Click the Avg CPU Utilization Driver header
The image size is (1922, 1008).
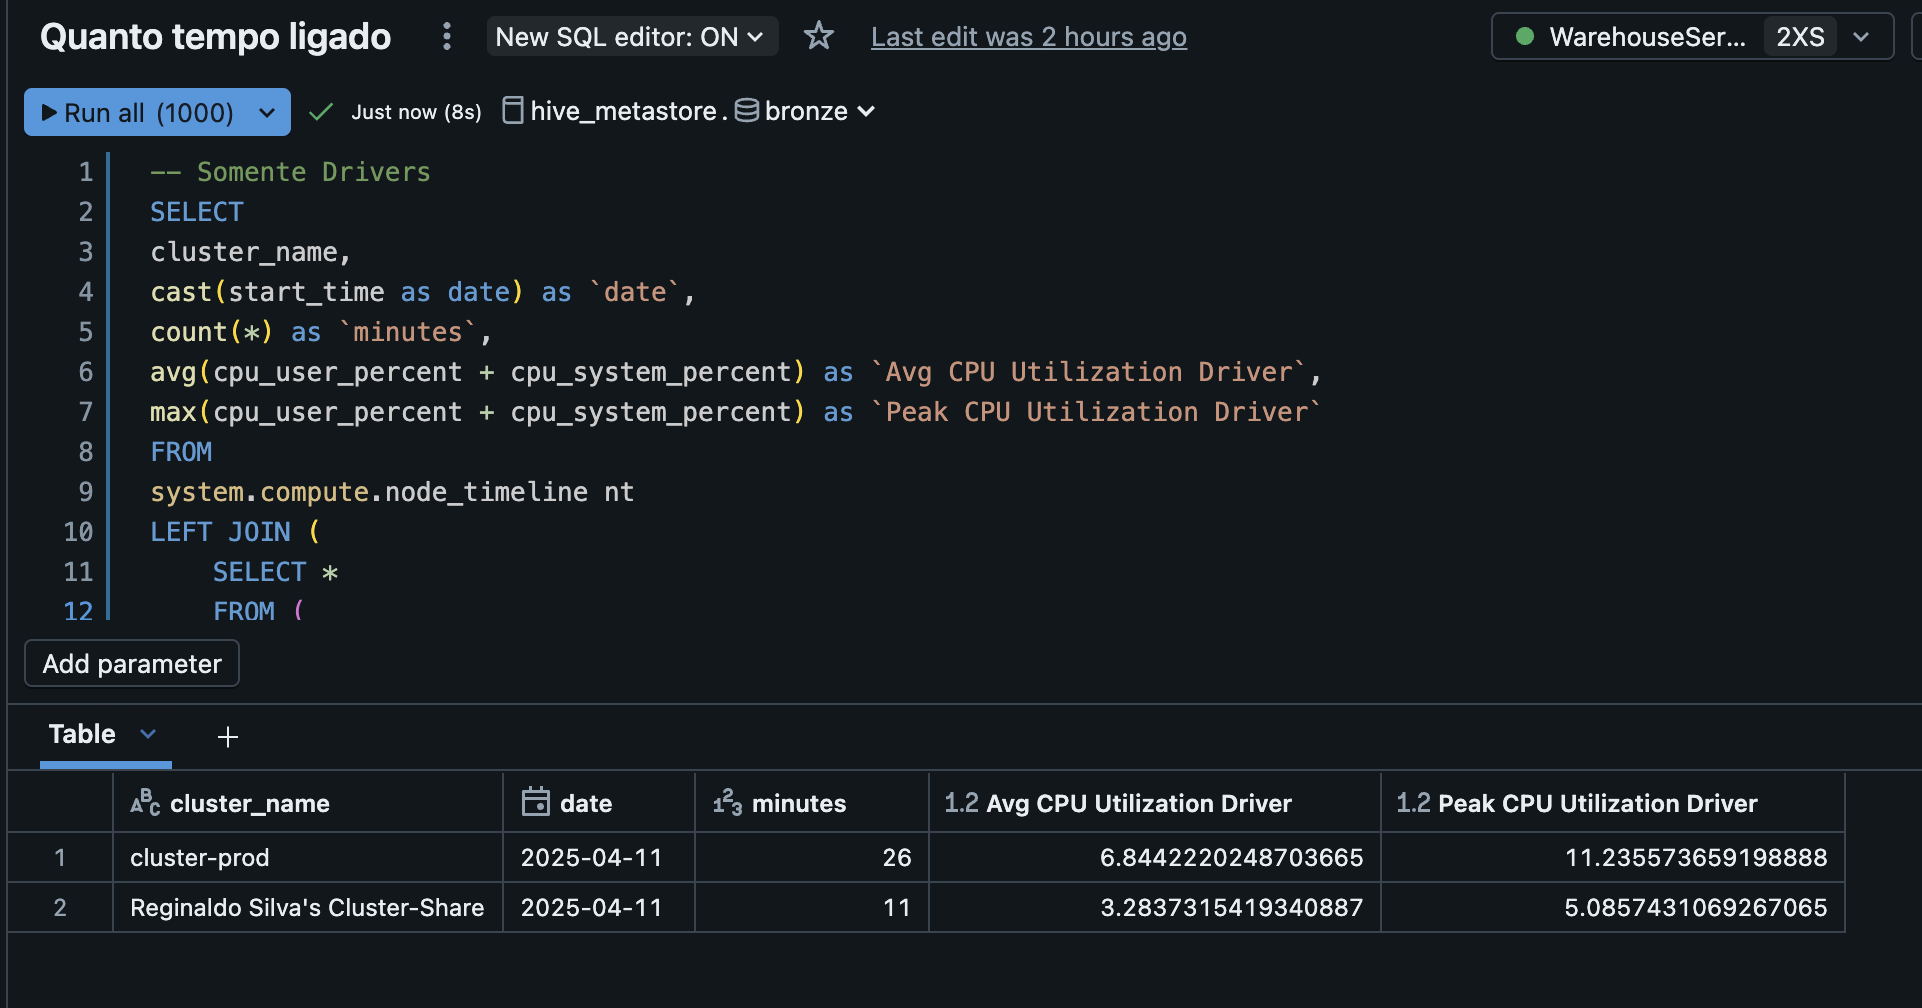point(1155,803)
